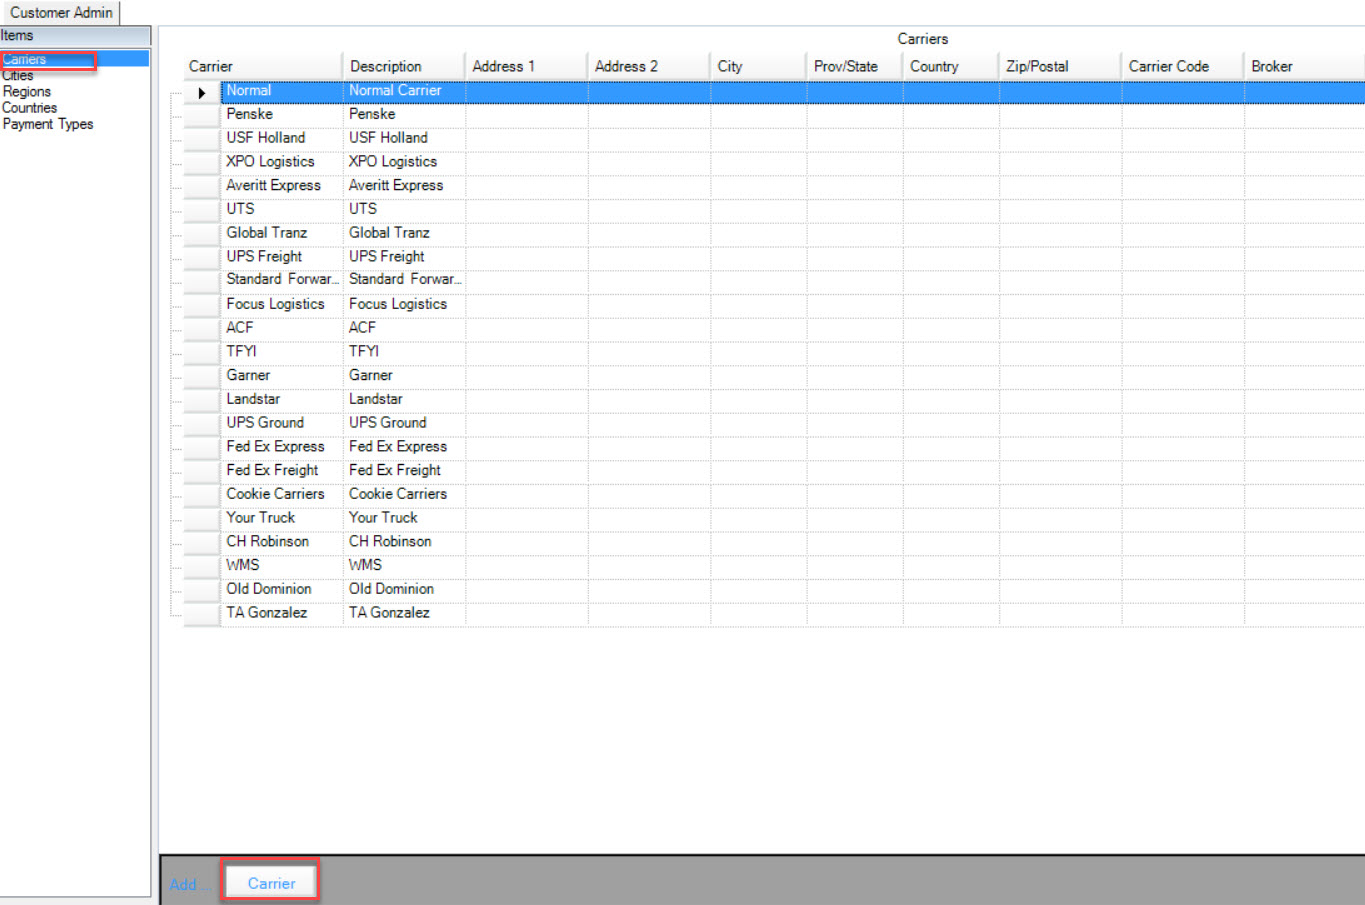Click the Address 1 cell for Penske
The image size is (1365, 905).
527,115
